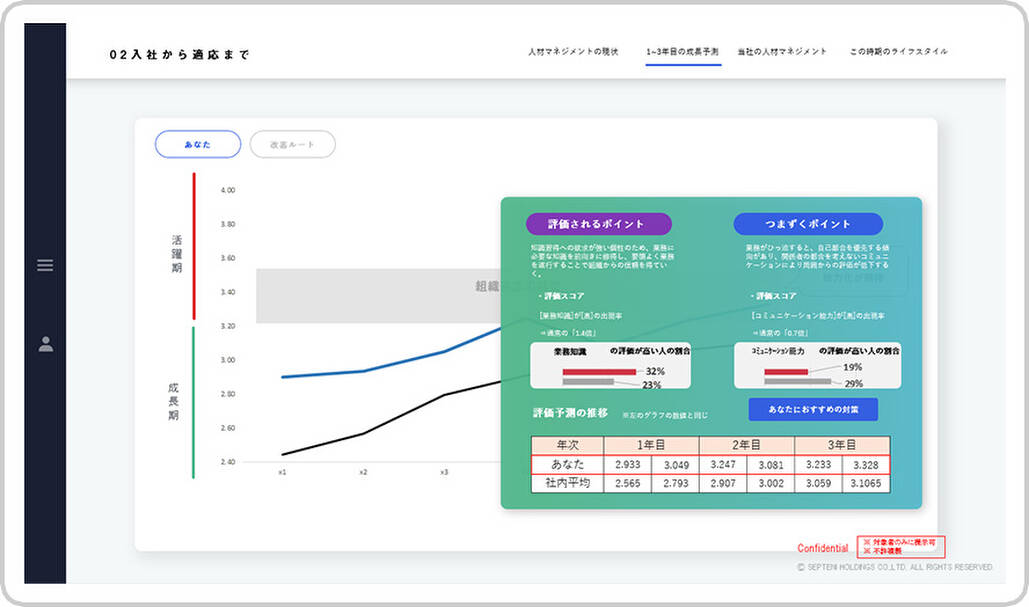The width and height of the screenshot is (1029, 607).
Task: Open the 当社の人材マネジメント tab
Action: (x=782, y=51)
